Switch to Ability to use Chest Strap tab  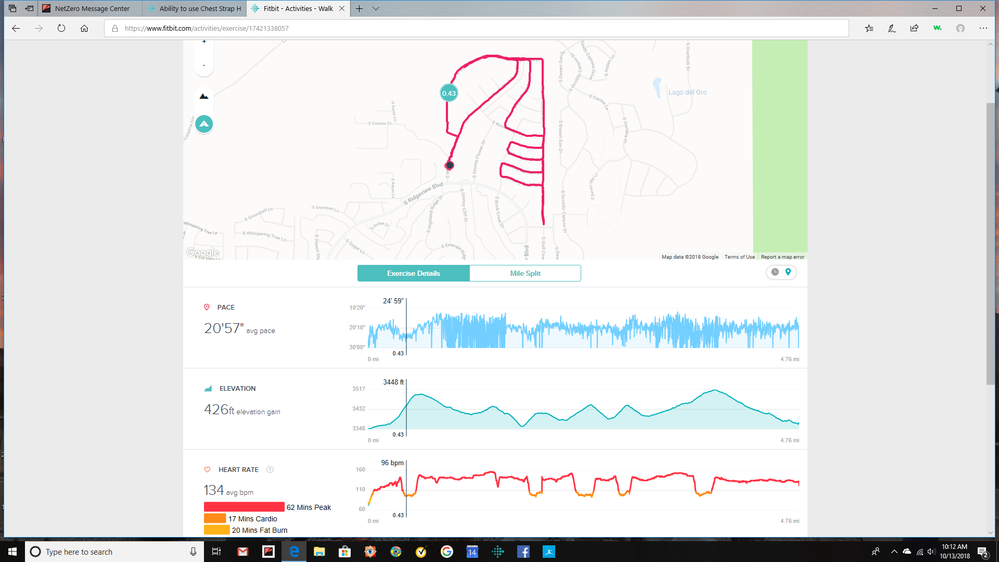195,9
